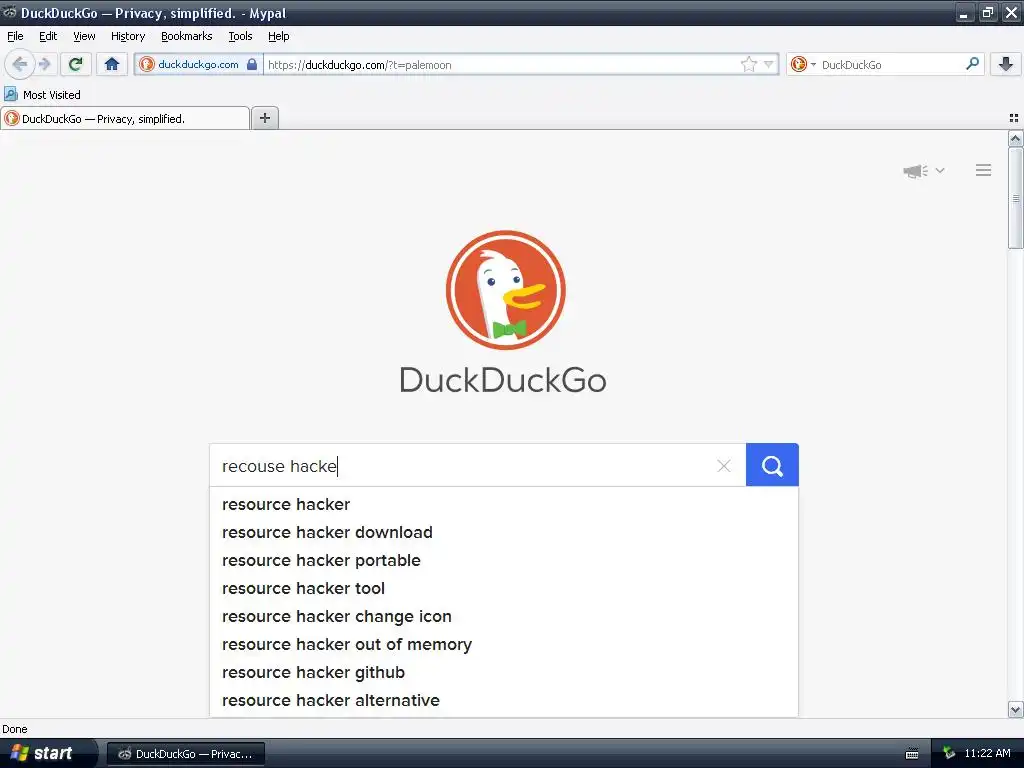Click the on-screen keyboard tray icon
Screen dimensions: 1024x768
912,754
